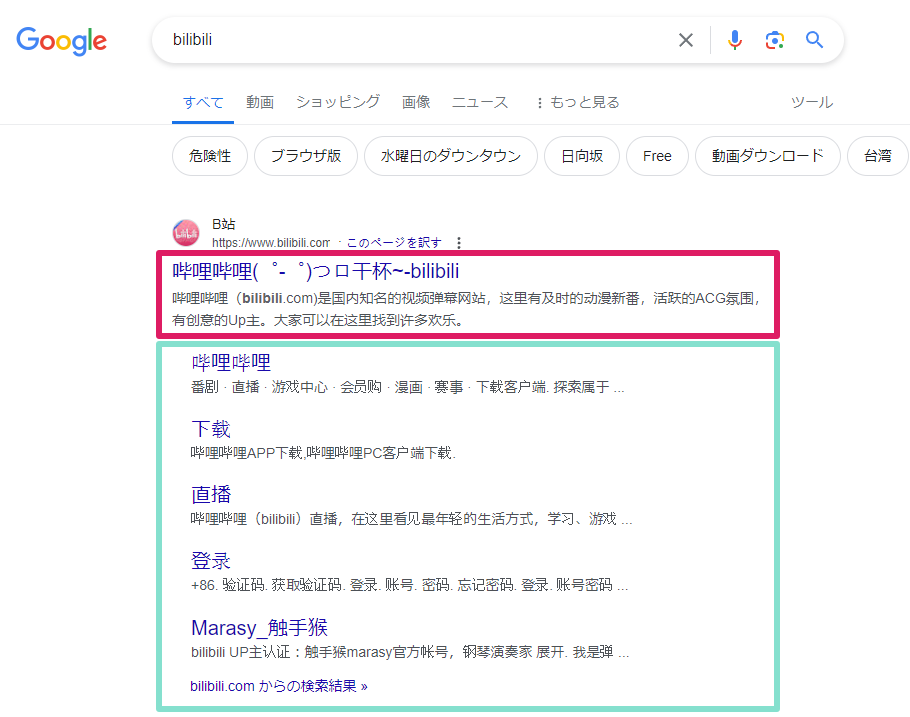Select the ショッピング tab
910x717 pixels.
pos(338,102)
